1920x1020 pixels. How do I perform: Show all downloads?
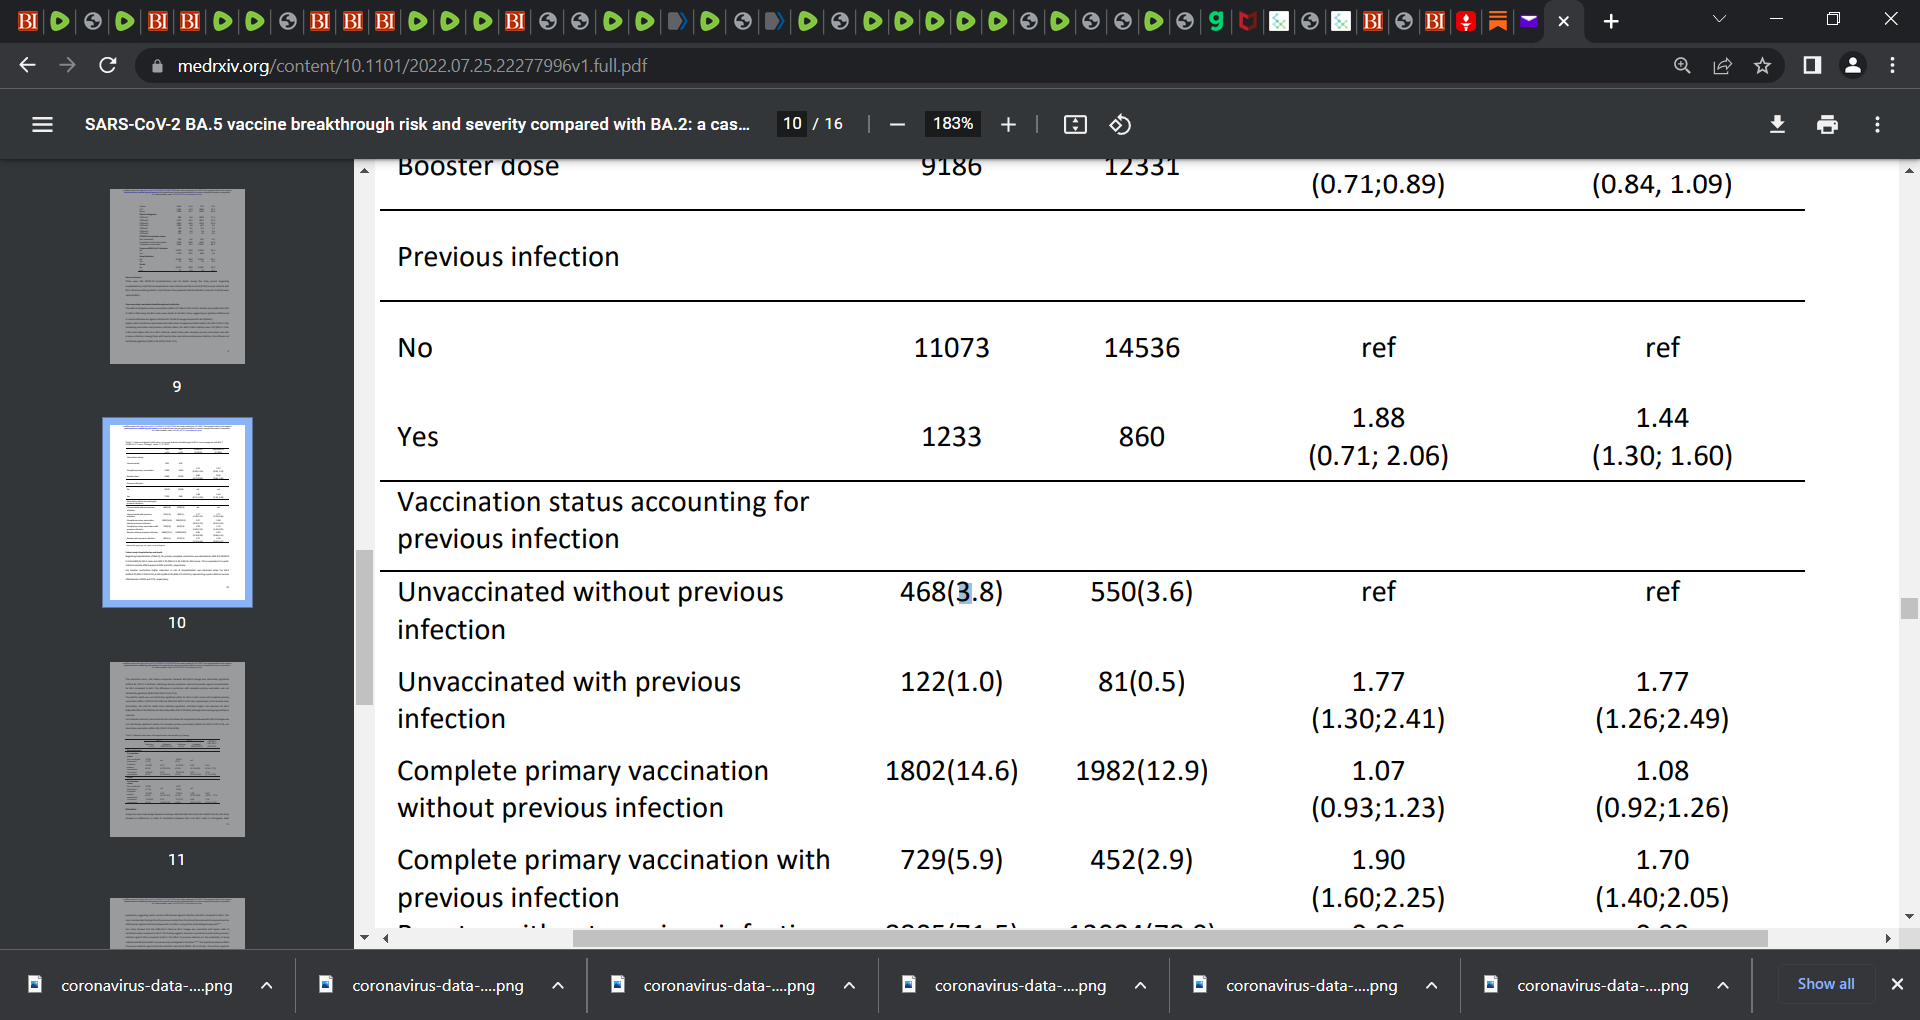1825,984
